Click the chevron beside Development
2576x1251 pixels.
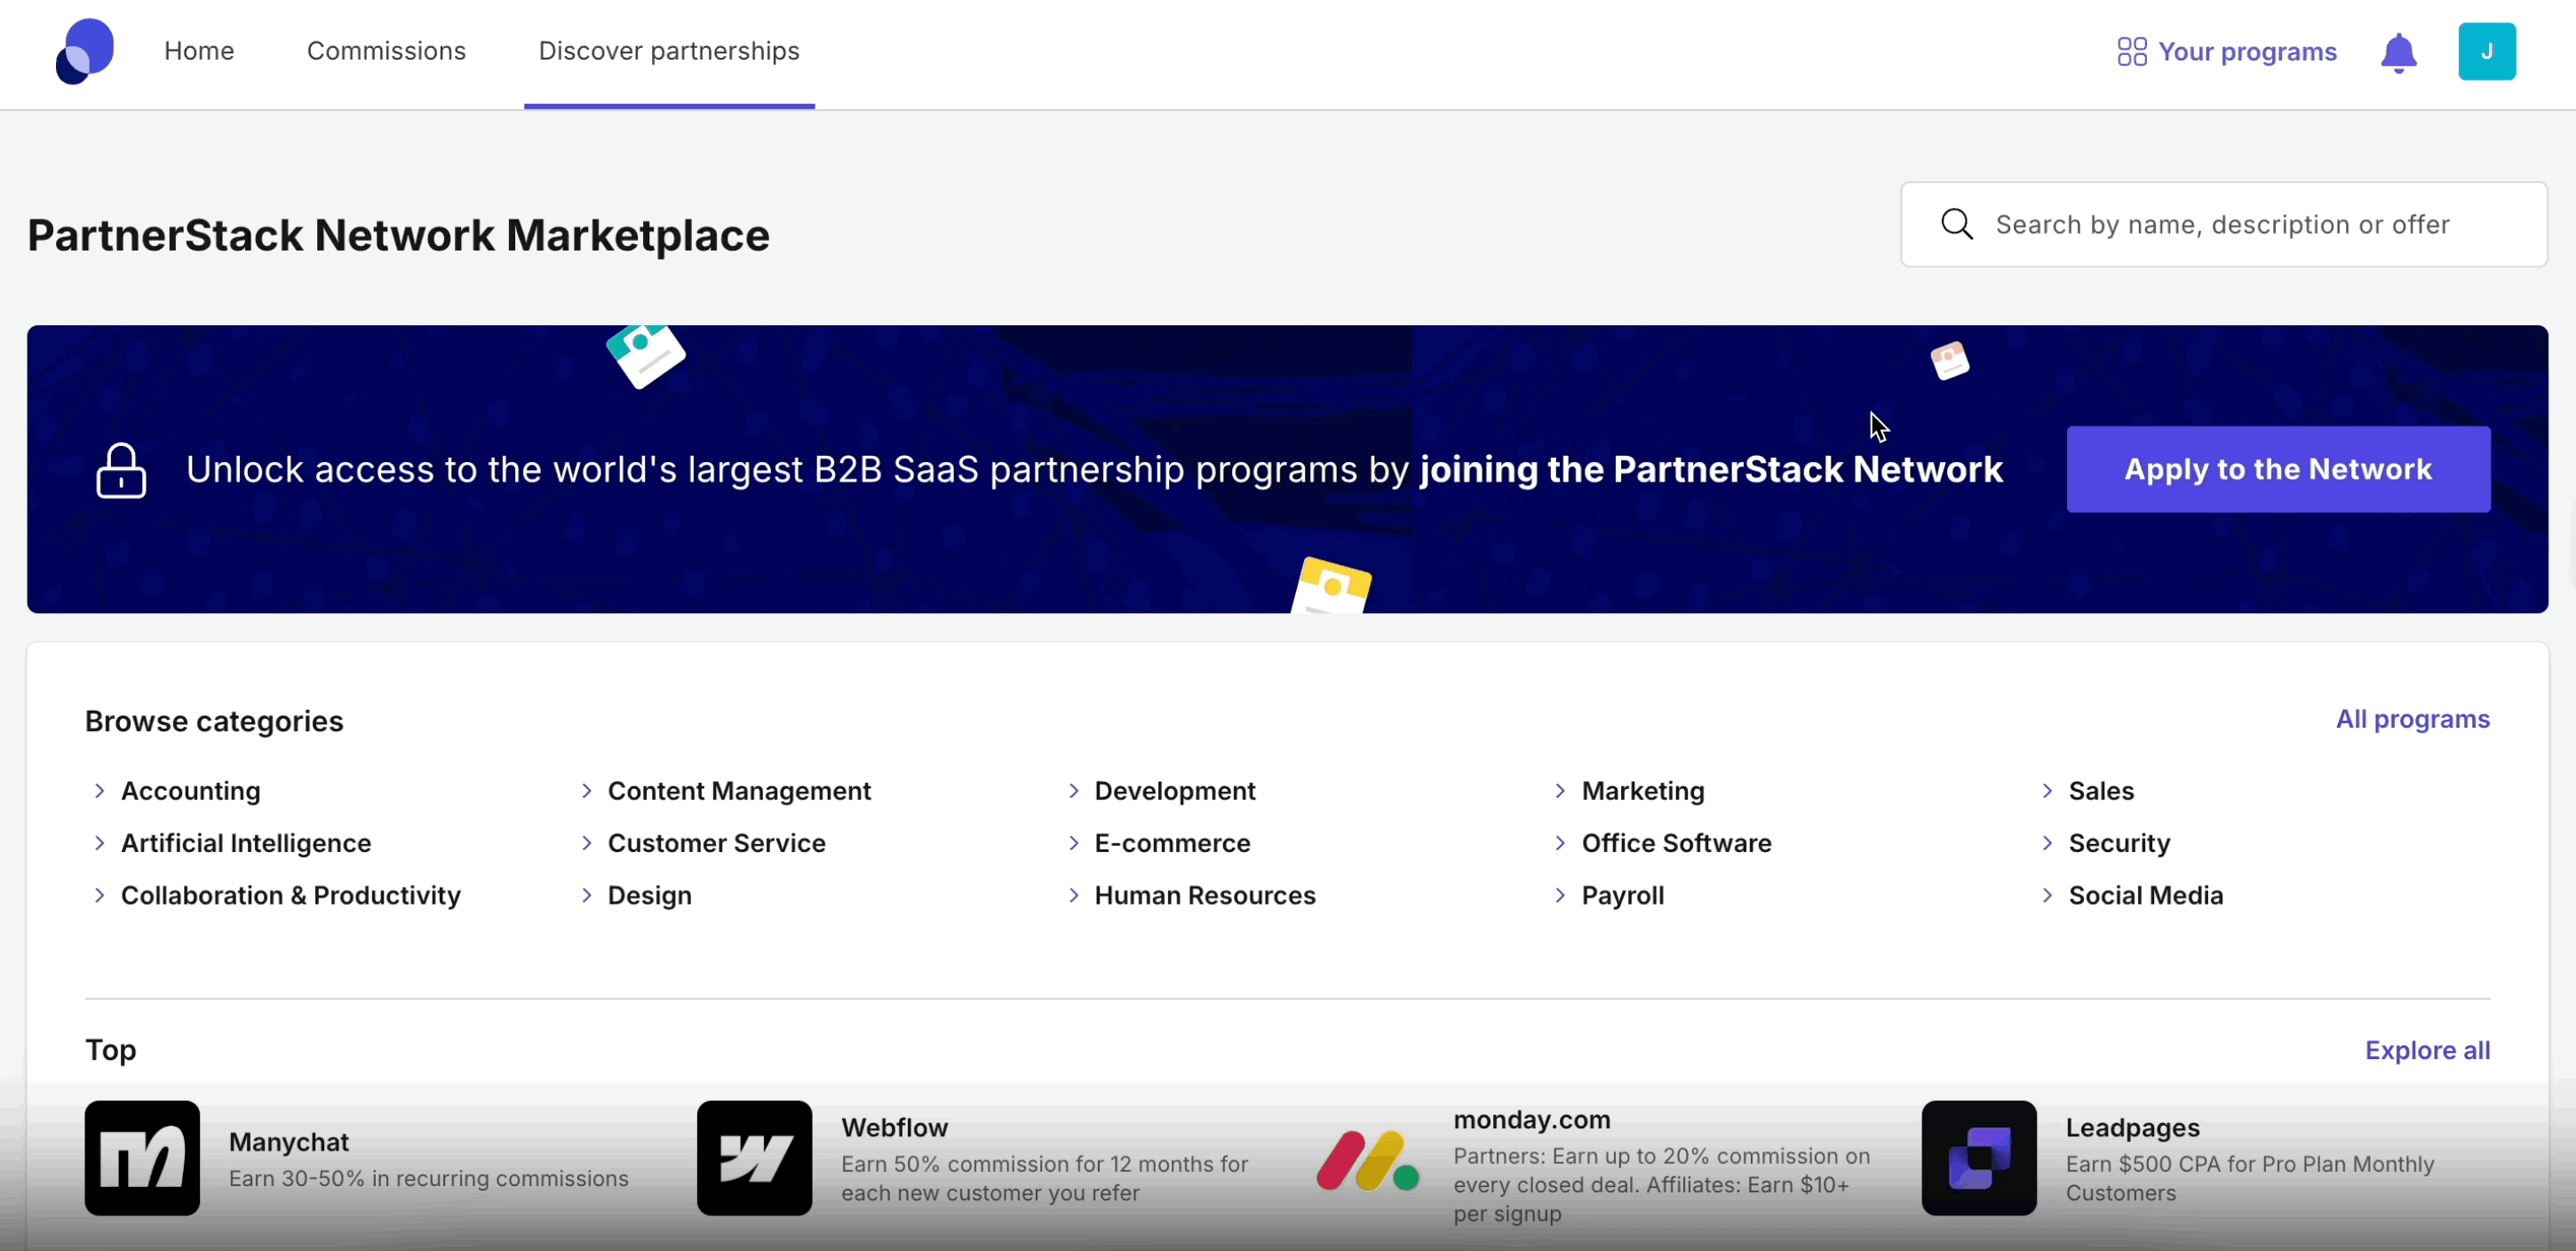(1073, 791)
